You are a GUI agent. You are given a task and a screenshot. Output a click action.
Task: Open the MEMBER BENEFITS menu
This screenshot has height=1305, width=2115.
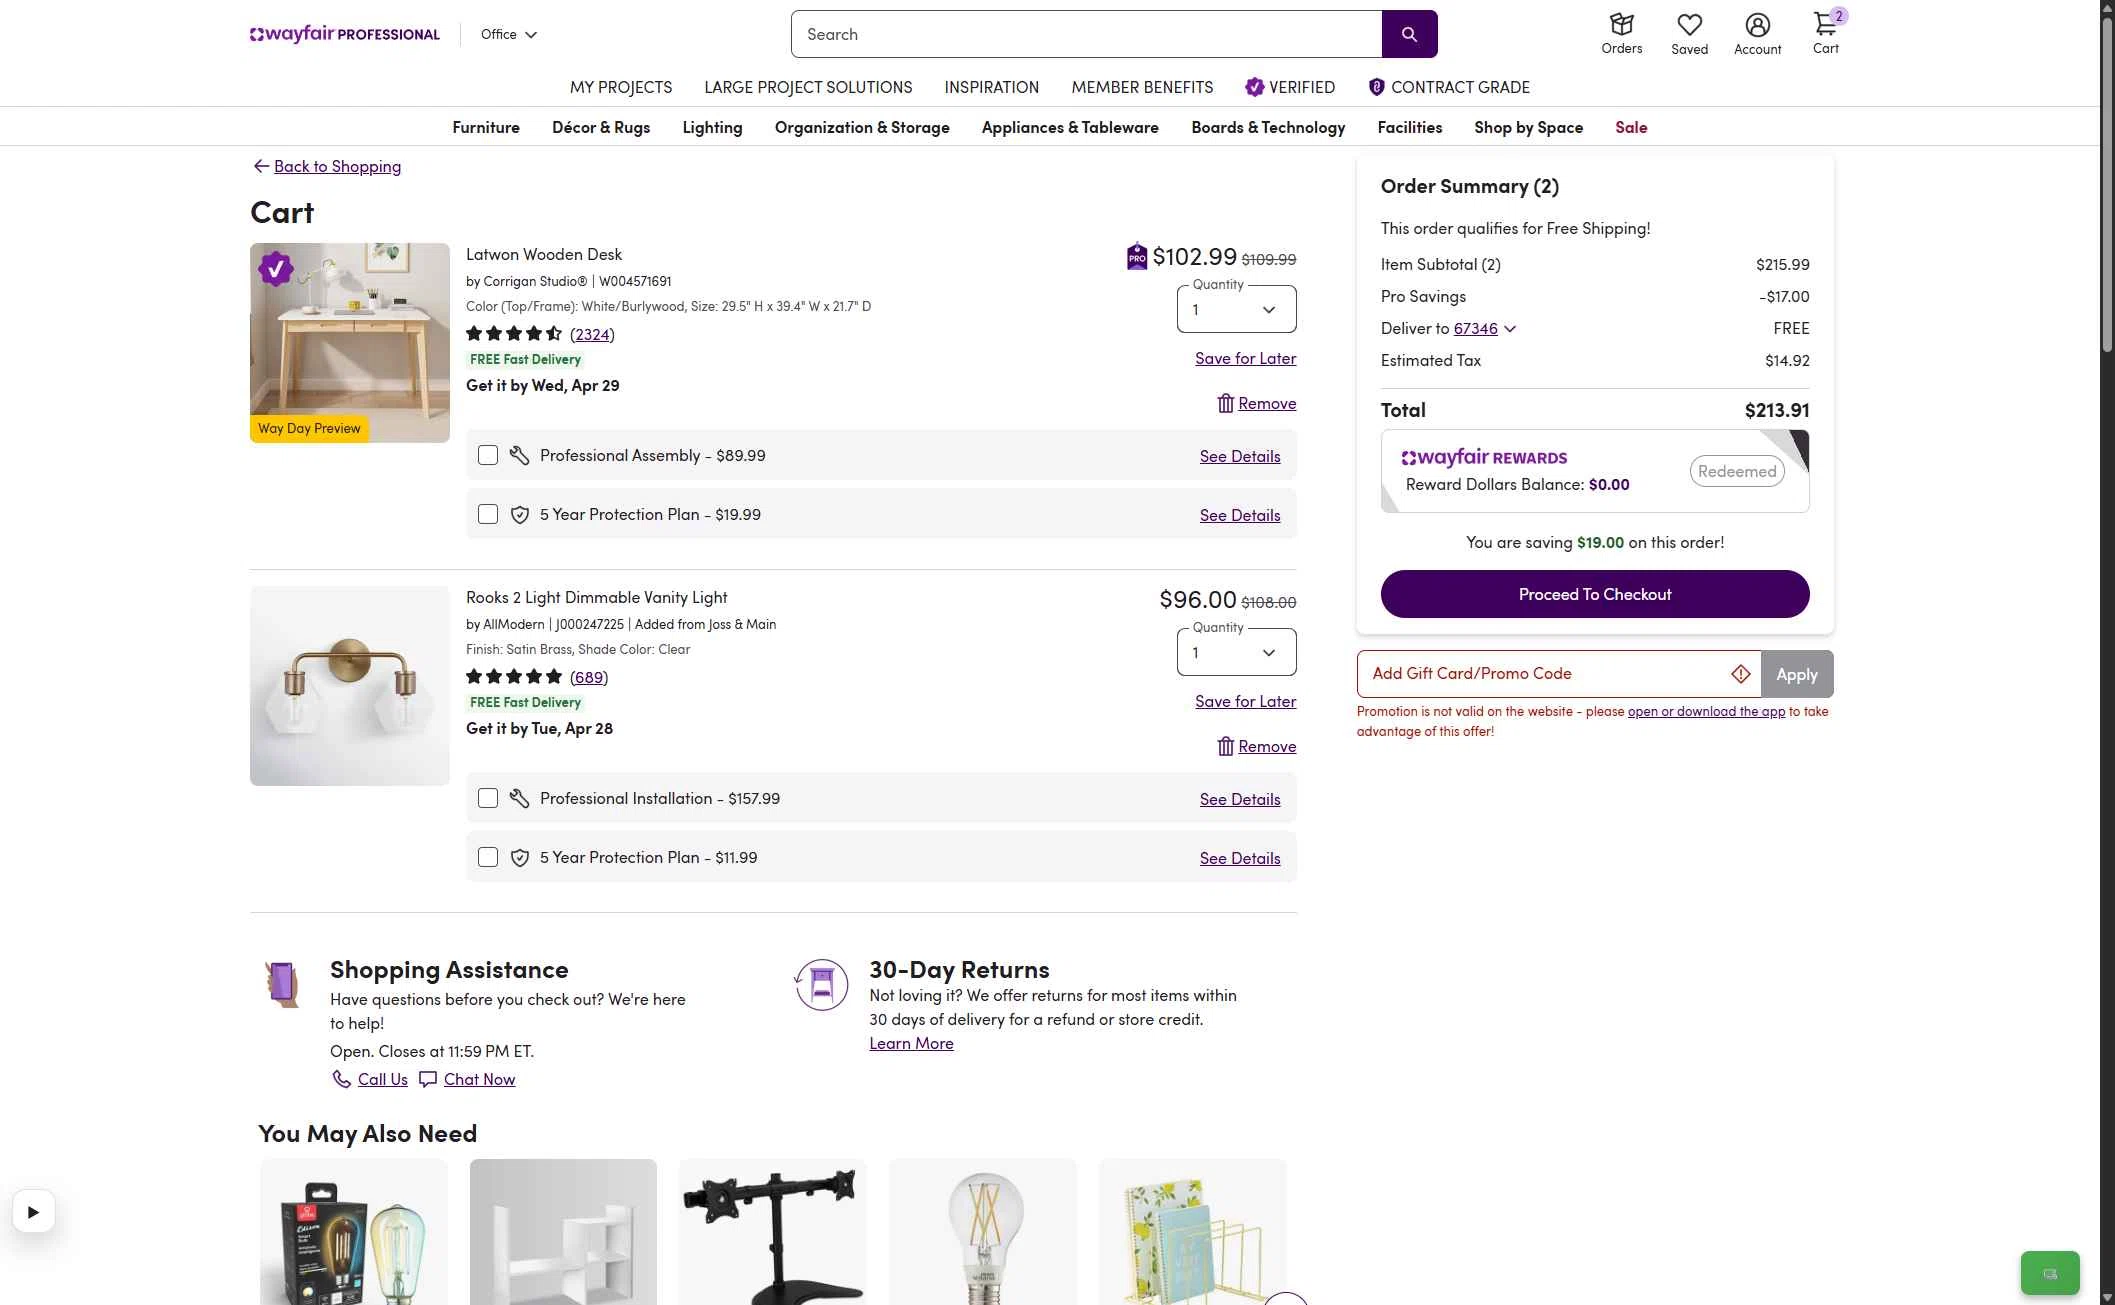(1142, 87)
